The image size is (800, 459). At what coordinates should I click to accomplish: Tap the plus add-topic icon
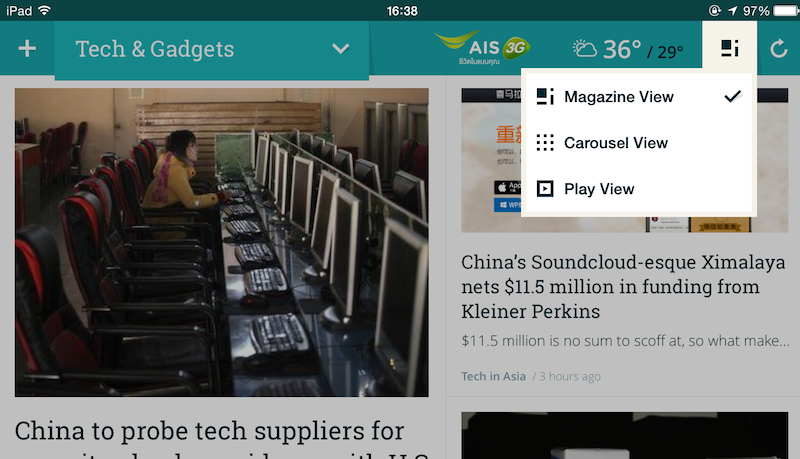[x=27, y=49]
